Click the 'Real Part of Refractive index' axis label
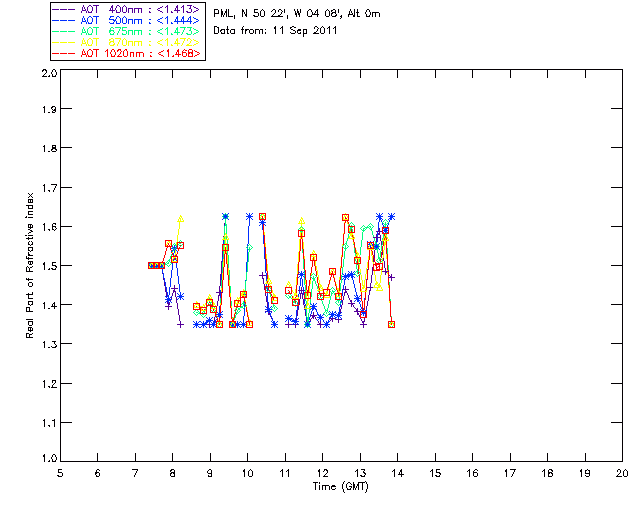This screenshot has height=512, width=640. click(x=29, y=265)
